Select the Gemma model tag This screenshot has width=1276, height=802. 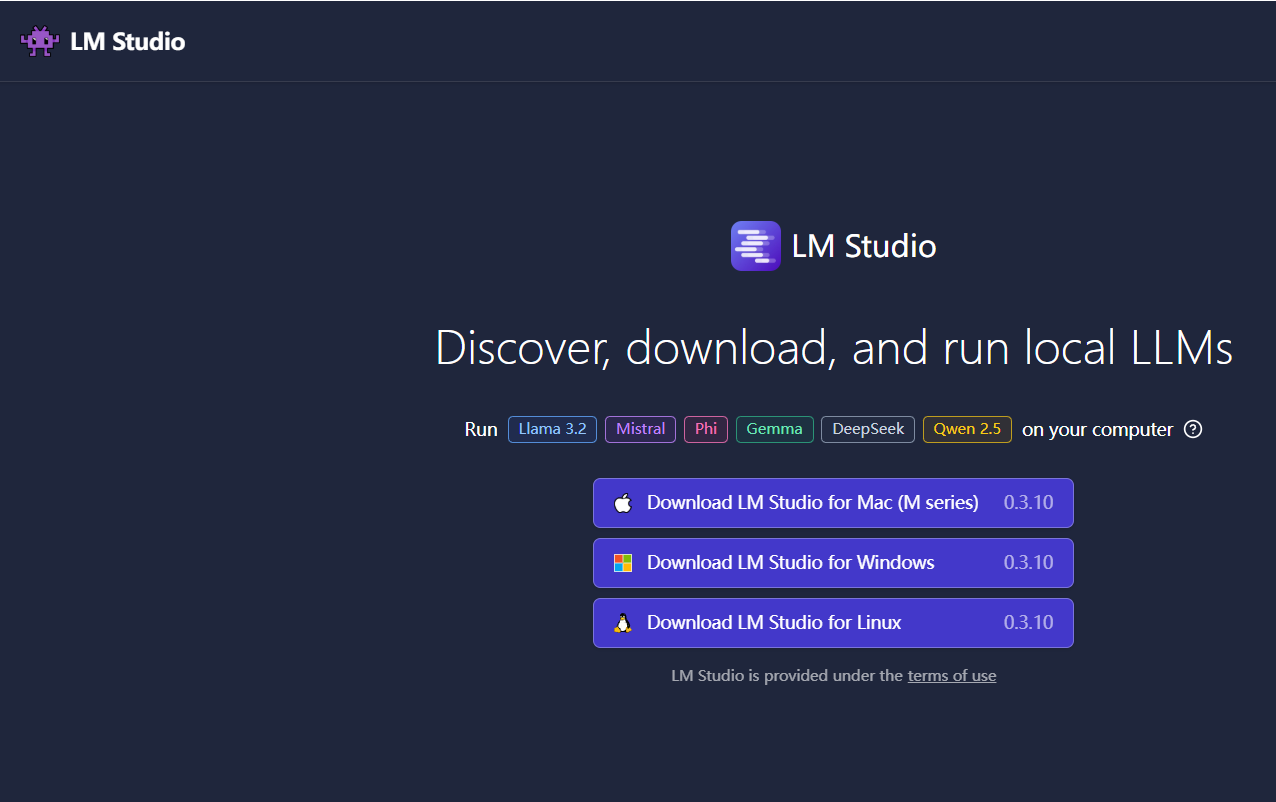pos(775,429)
